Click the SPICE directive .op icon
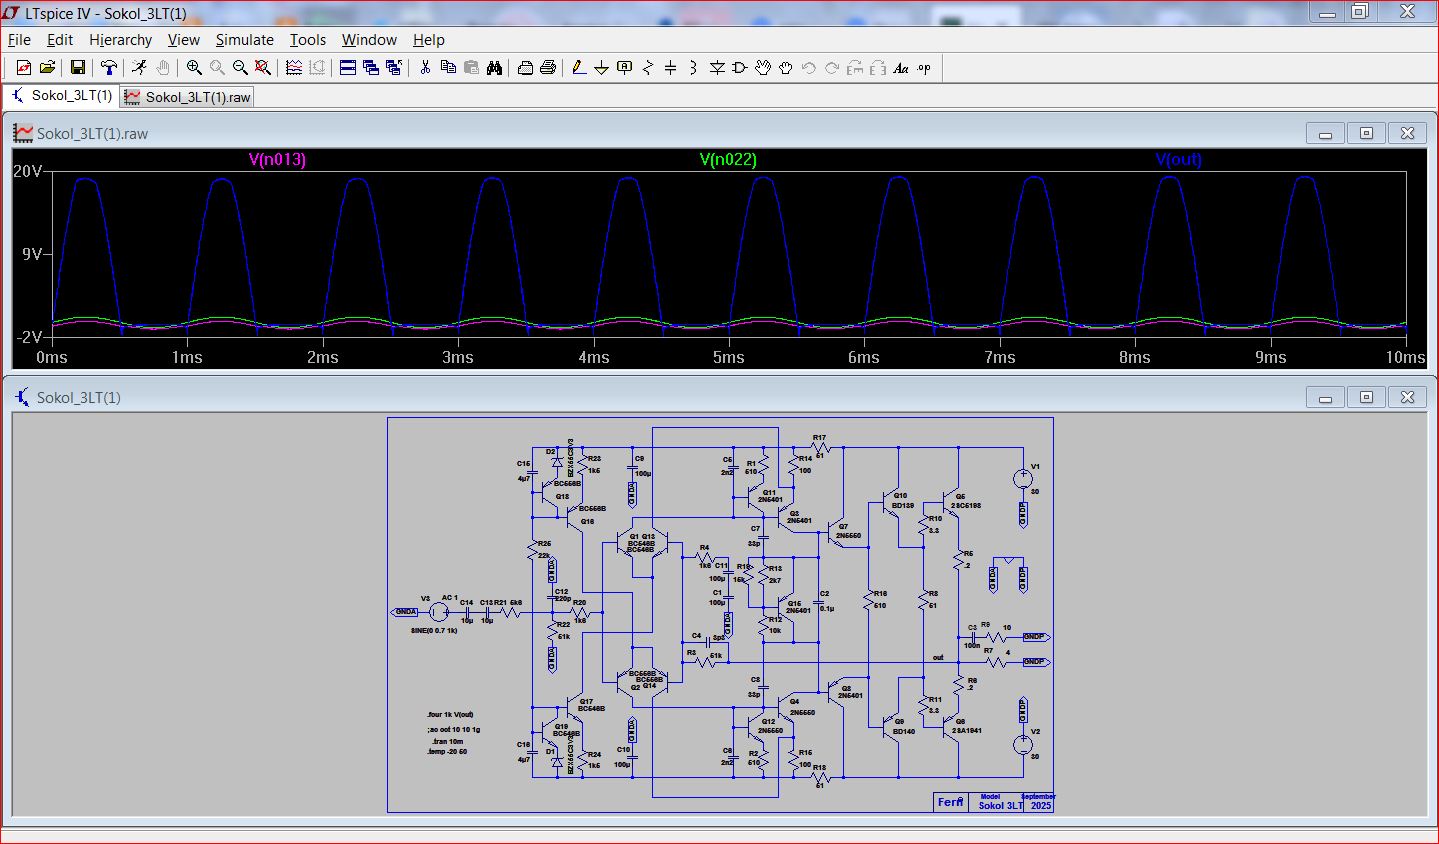This screenshot has height=844, width=1439. pos(924,68)
